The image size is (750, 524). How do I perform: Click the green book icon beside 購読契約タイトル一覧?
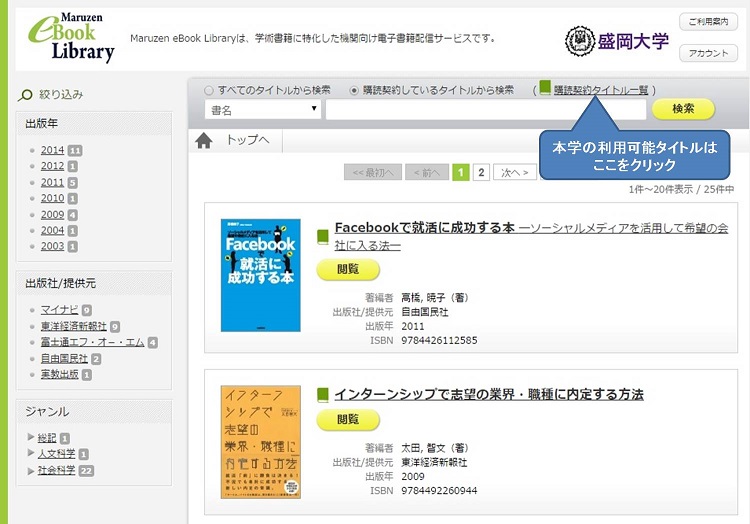pos(545,87)
